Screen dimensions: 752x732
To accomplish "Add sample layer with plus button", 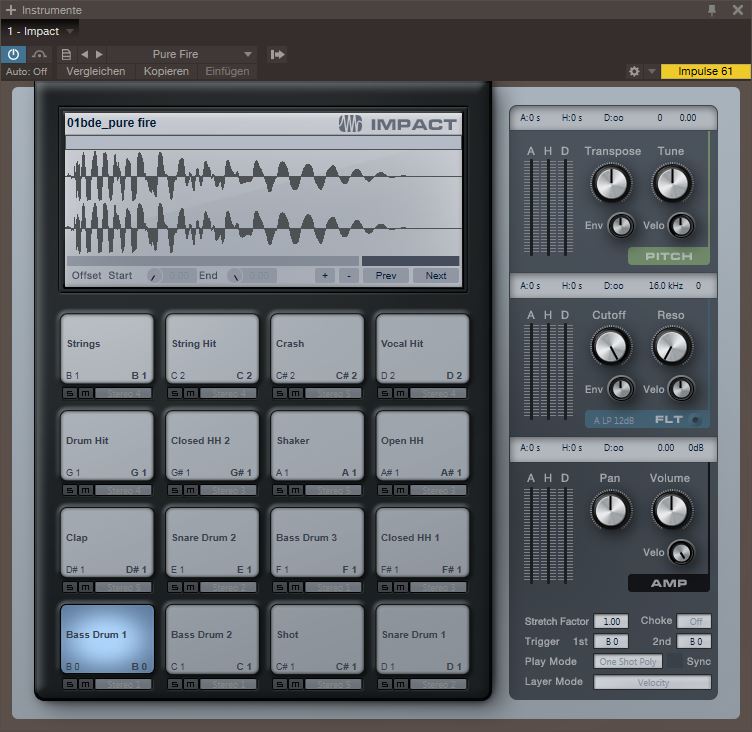I will (x=325, y=275).
